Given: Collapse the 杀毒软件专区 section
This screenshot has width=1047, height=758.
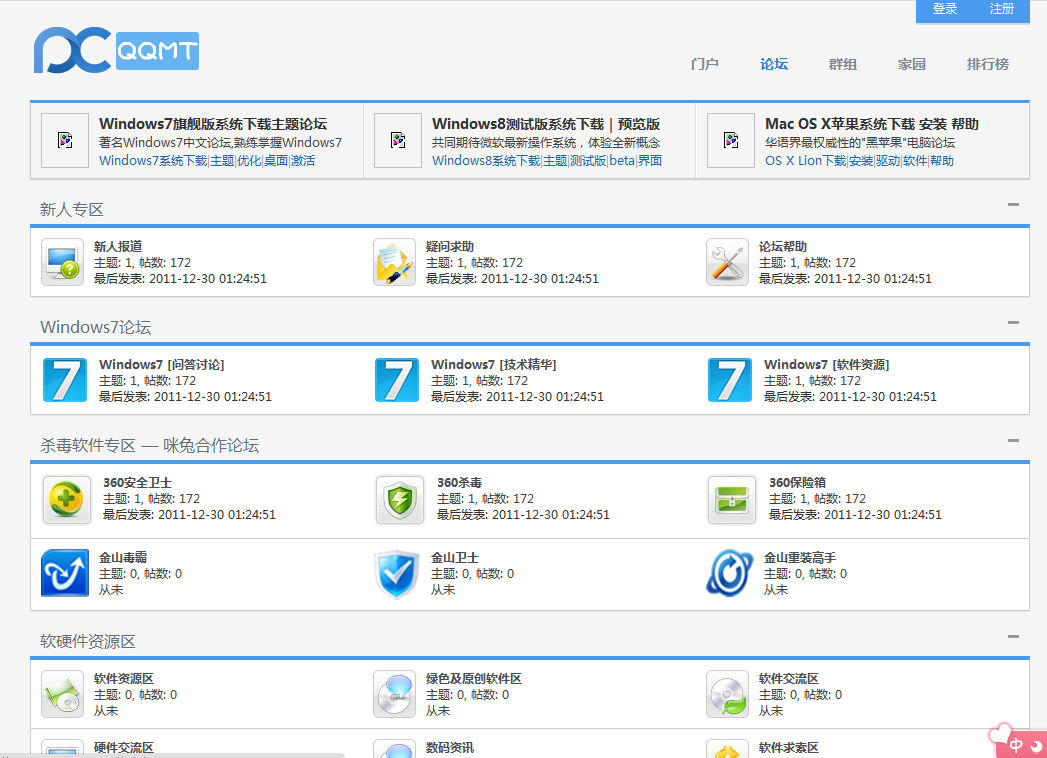Looking at the screenshot, I should pyautogui.click(x=1013, y=441).
